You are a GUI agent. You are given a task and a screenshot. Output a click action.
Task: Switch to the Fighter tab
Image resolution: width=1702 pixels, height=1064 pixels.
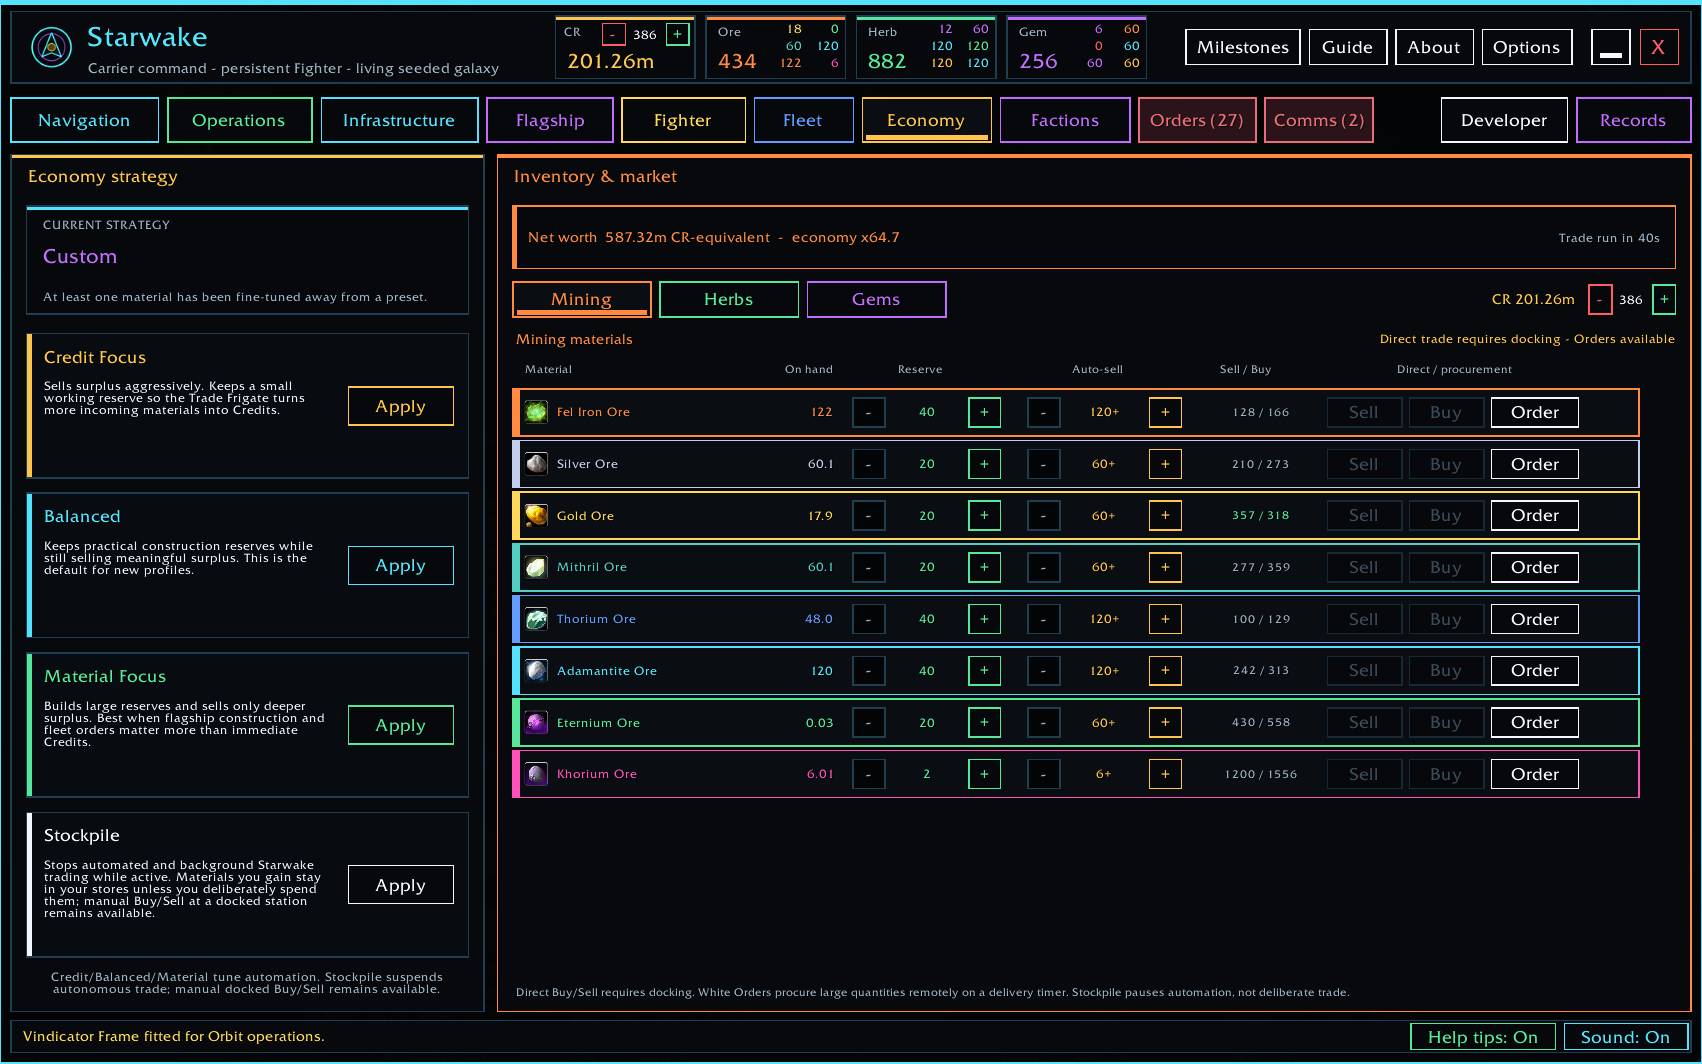(x=683, y=120)
